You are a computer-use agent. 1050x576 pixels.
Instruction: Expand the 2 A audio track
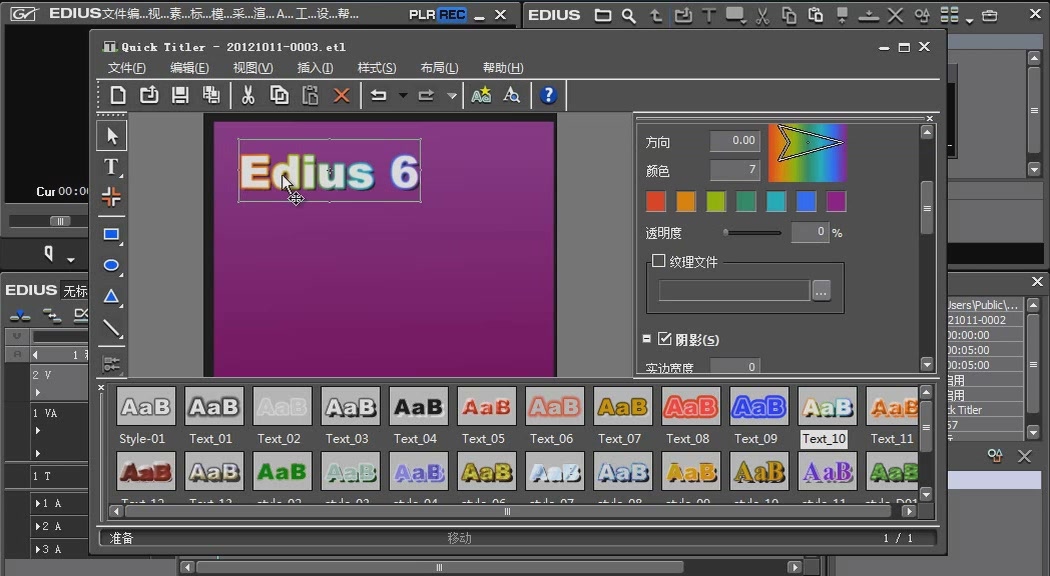[38, 526]
